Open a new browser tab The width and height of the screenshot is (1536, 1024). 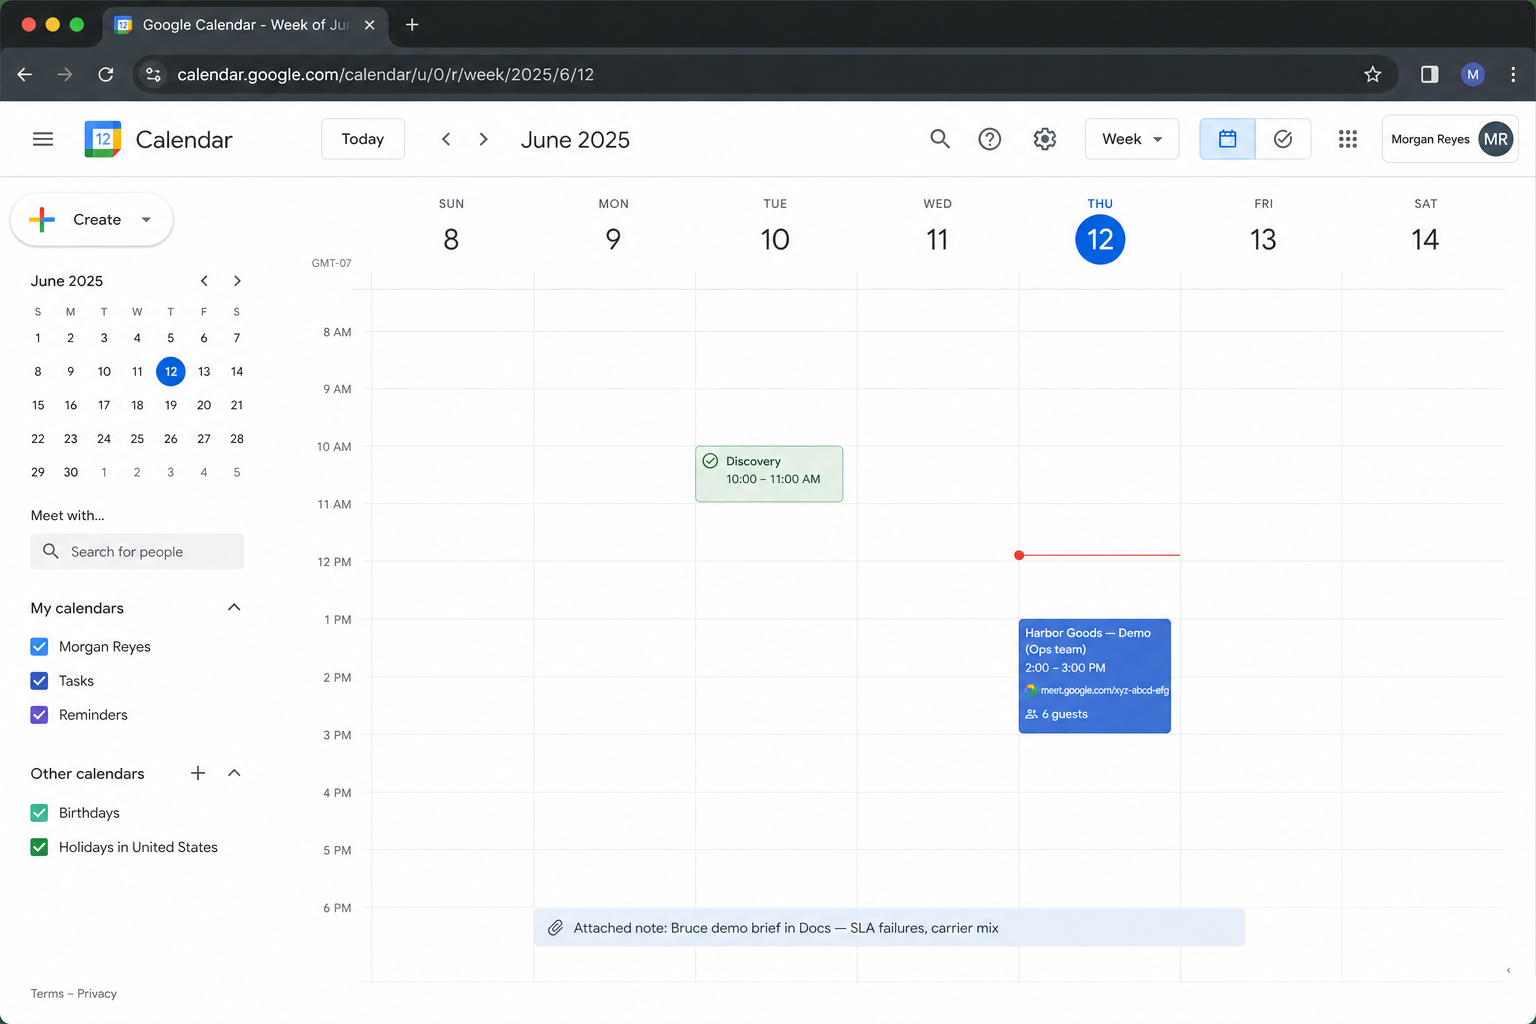coord(412,25)
